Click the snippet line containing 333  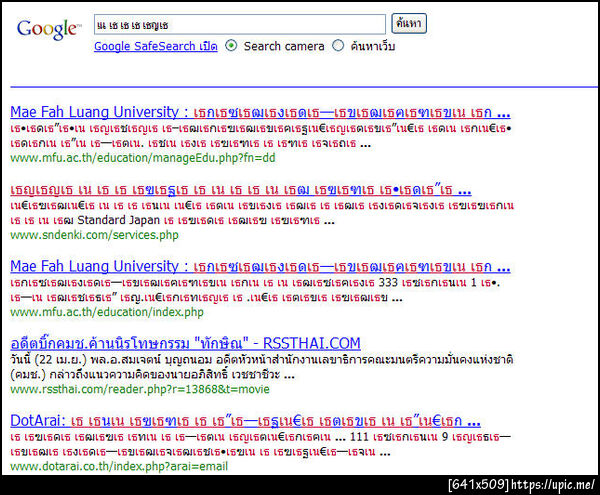click(255, 282)
